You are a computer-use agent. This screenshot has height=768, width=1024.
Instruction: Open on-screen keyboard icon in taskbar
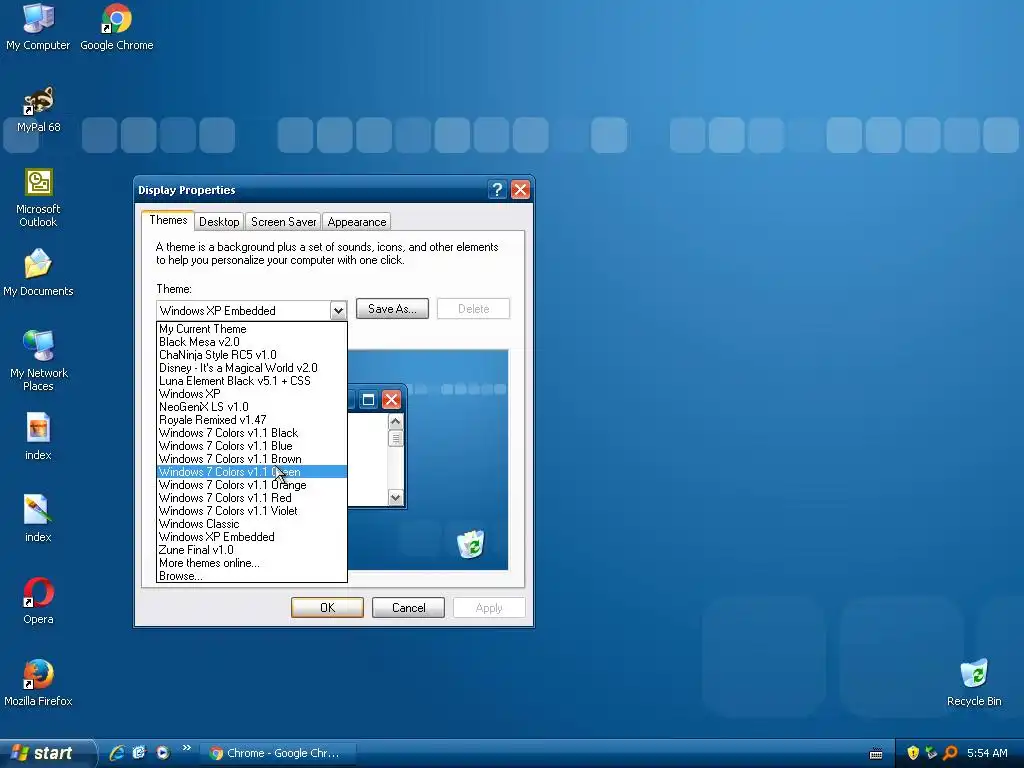point(876,754)
